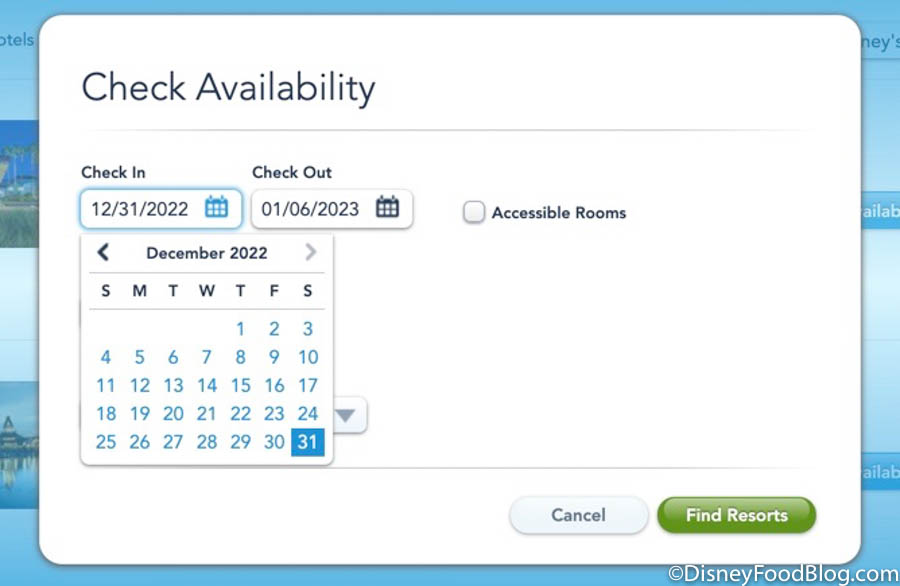900x586 pixels.
Task: Enable the Accessible Rooms checkbox
Action: click(474, 212)
